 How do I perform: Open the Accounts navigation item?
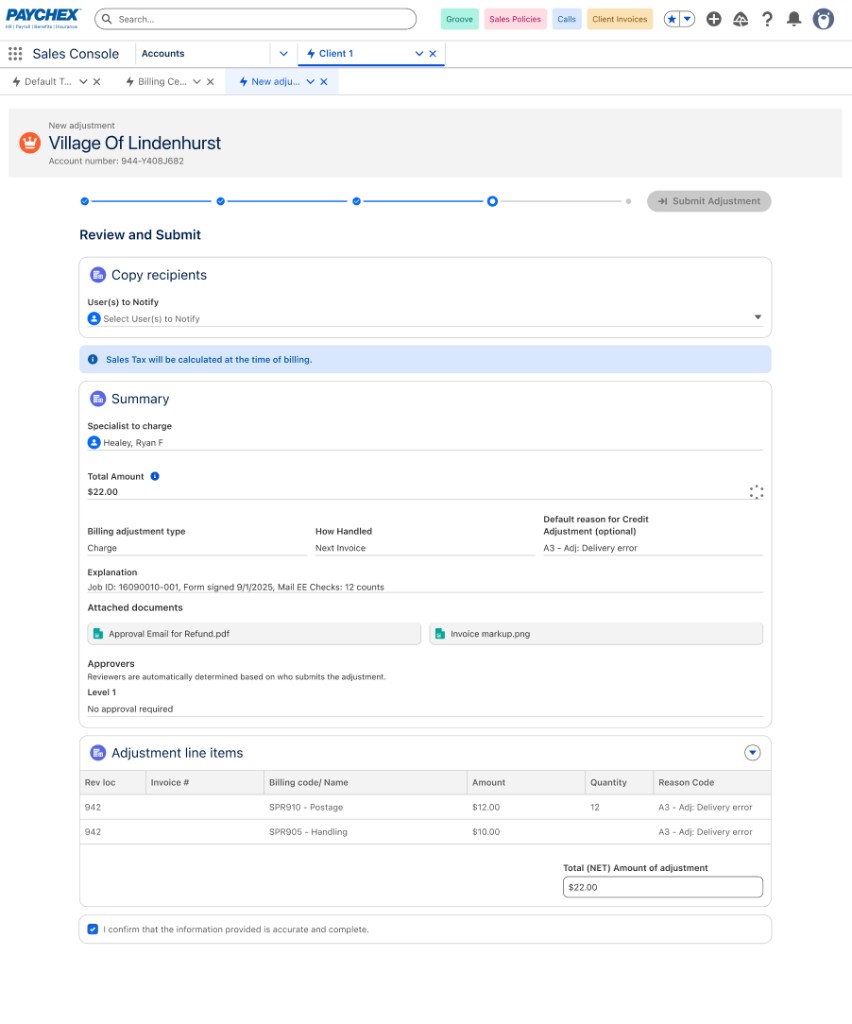click(x=163, y=54)
